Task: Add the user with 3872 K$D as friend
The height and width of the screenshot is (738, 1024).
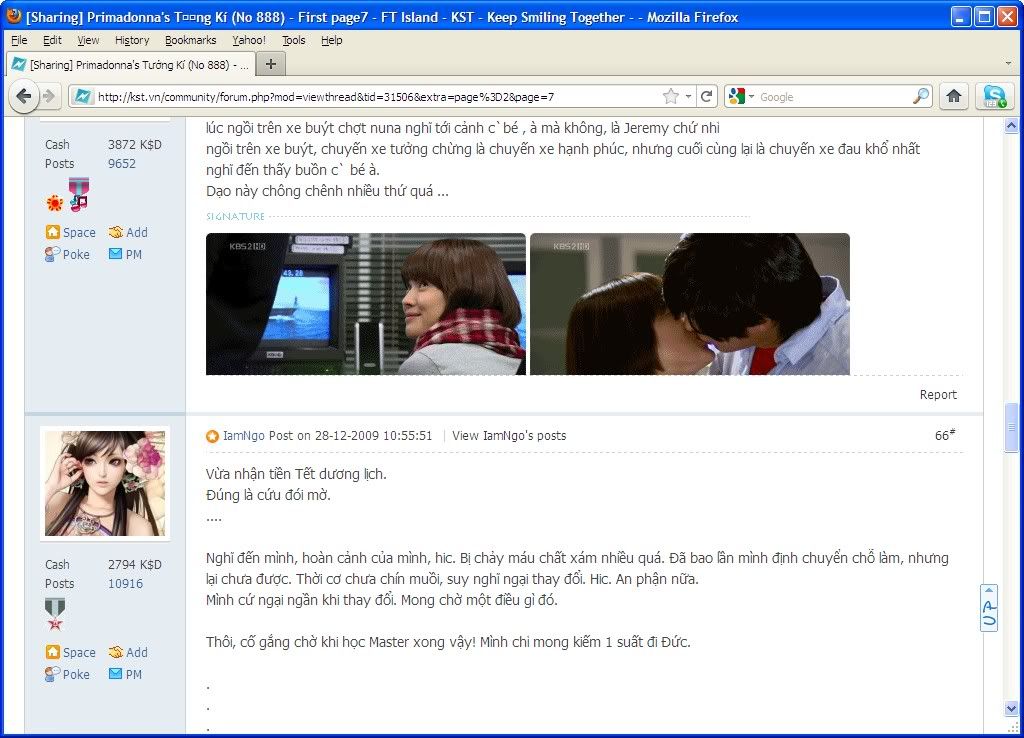Action: point(128,233)
